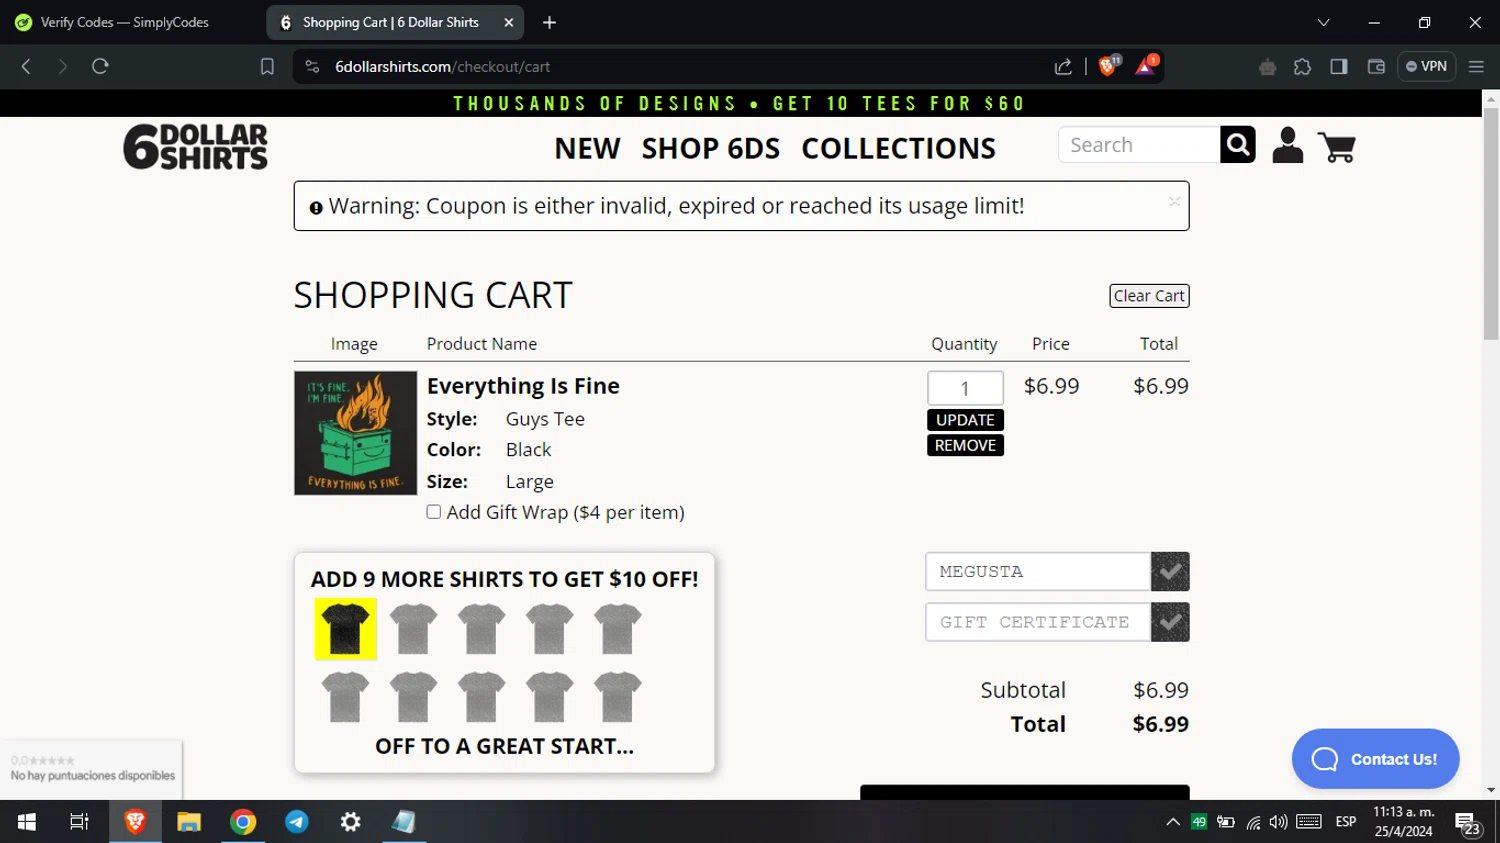The height and width of the screenshot is (843, 1500).
Task: Close the Shopping Cart tab
Action: [508, 22]
